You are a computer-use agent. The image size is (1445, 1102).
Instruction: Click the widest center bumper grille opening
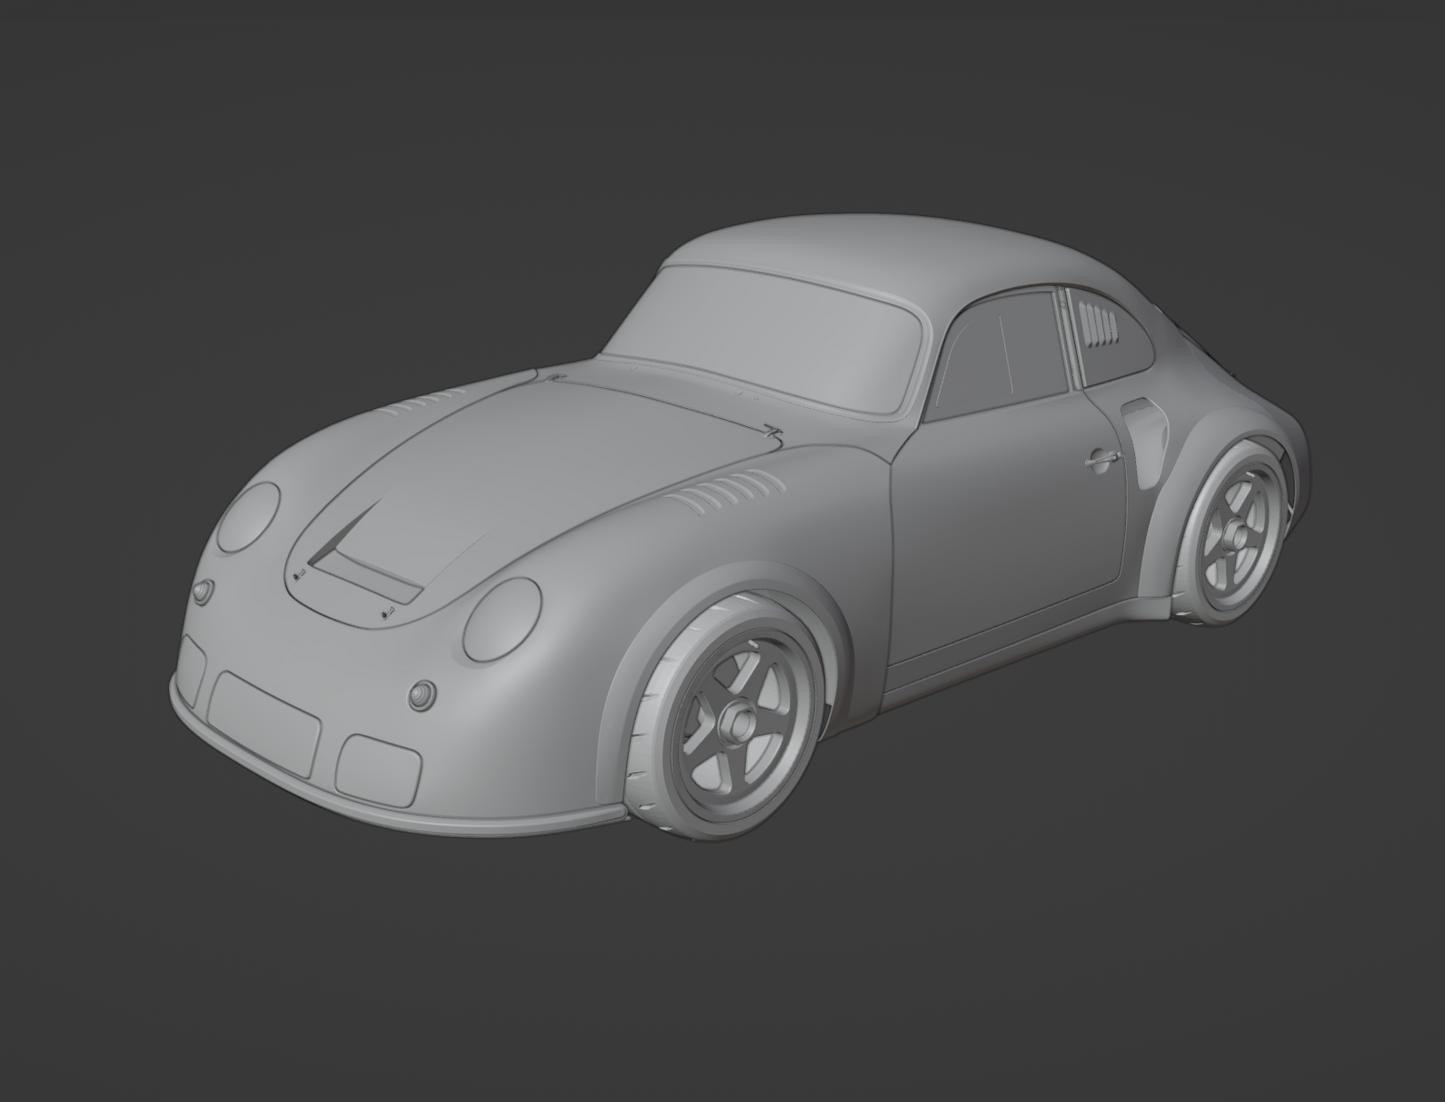pyautogui.click(x=264, y=726)
